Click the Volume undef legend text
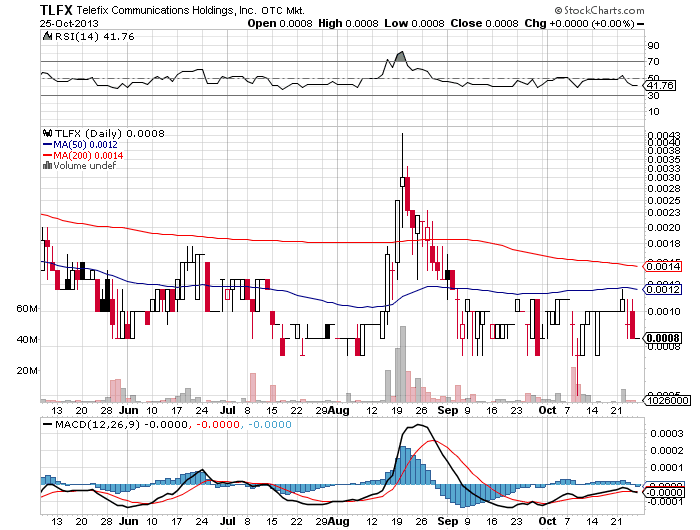Image resolution: width=700 pixels, height=530 pixels. (x=84, y=166)
